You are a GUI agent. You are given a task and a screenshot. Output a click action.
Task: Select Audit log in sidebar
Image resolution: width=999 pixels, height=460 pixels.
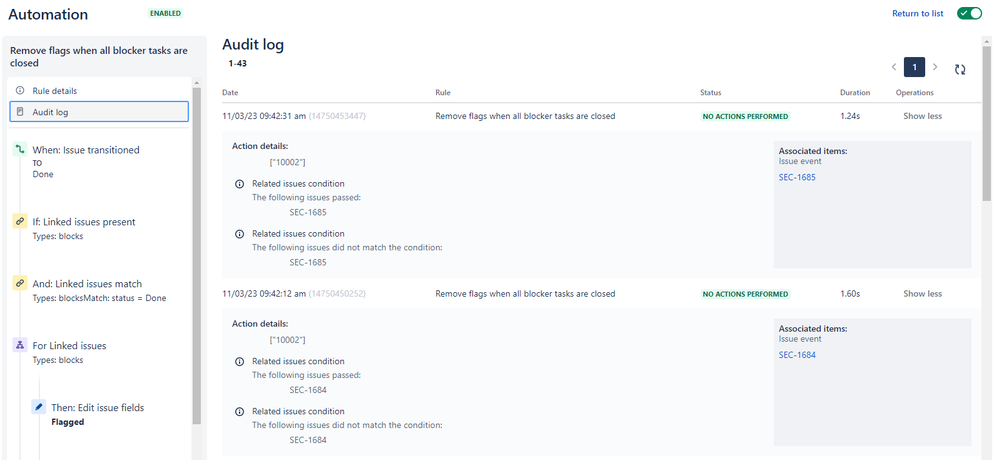[x=99, y=111]
